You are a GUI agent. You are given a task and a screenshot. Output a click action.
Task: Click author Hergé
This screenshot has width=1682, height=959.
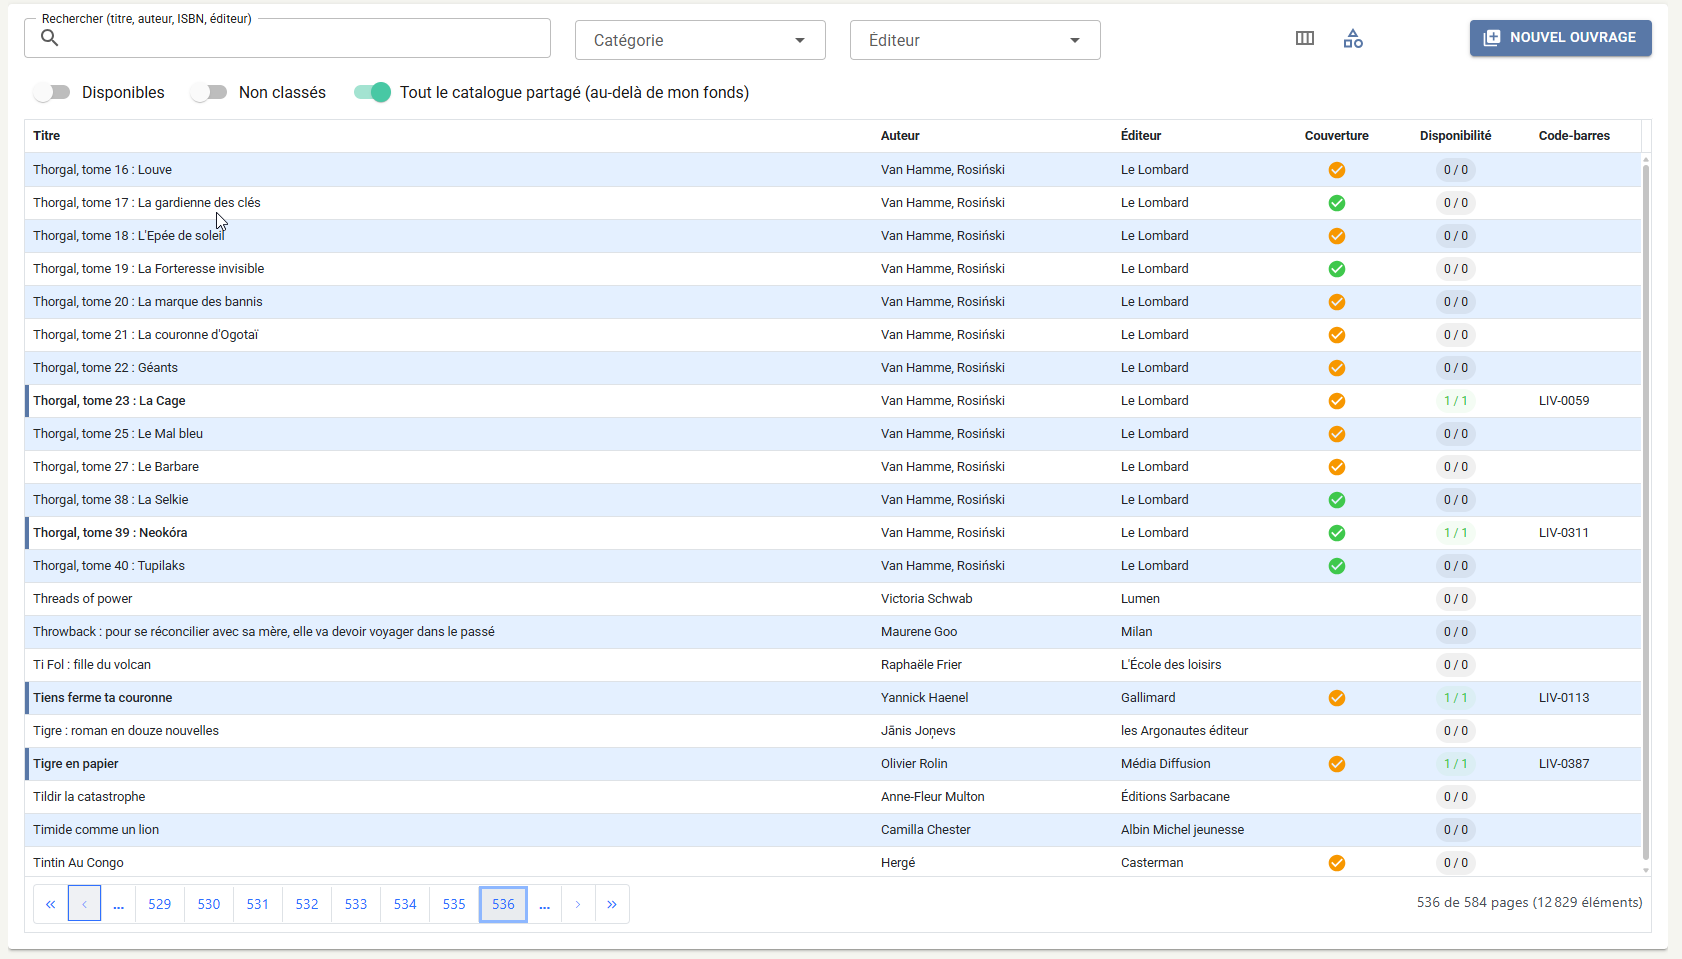898,863
